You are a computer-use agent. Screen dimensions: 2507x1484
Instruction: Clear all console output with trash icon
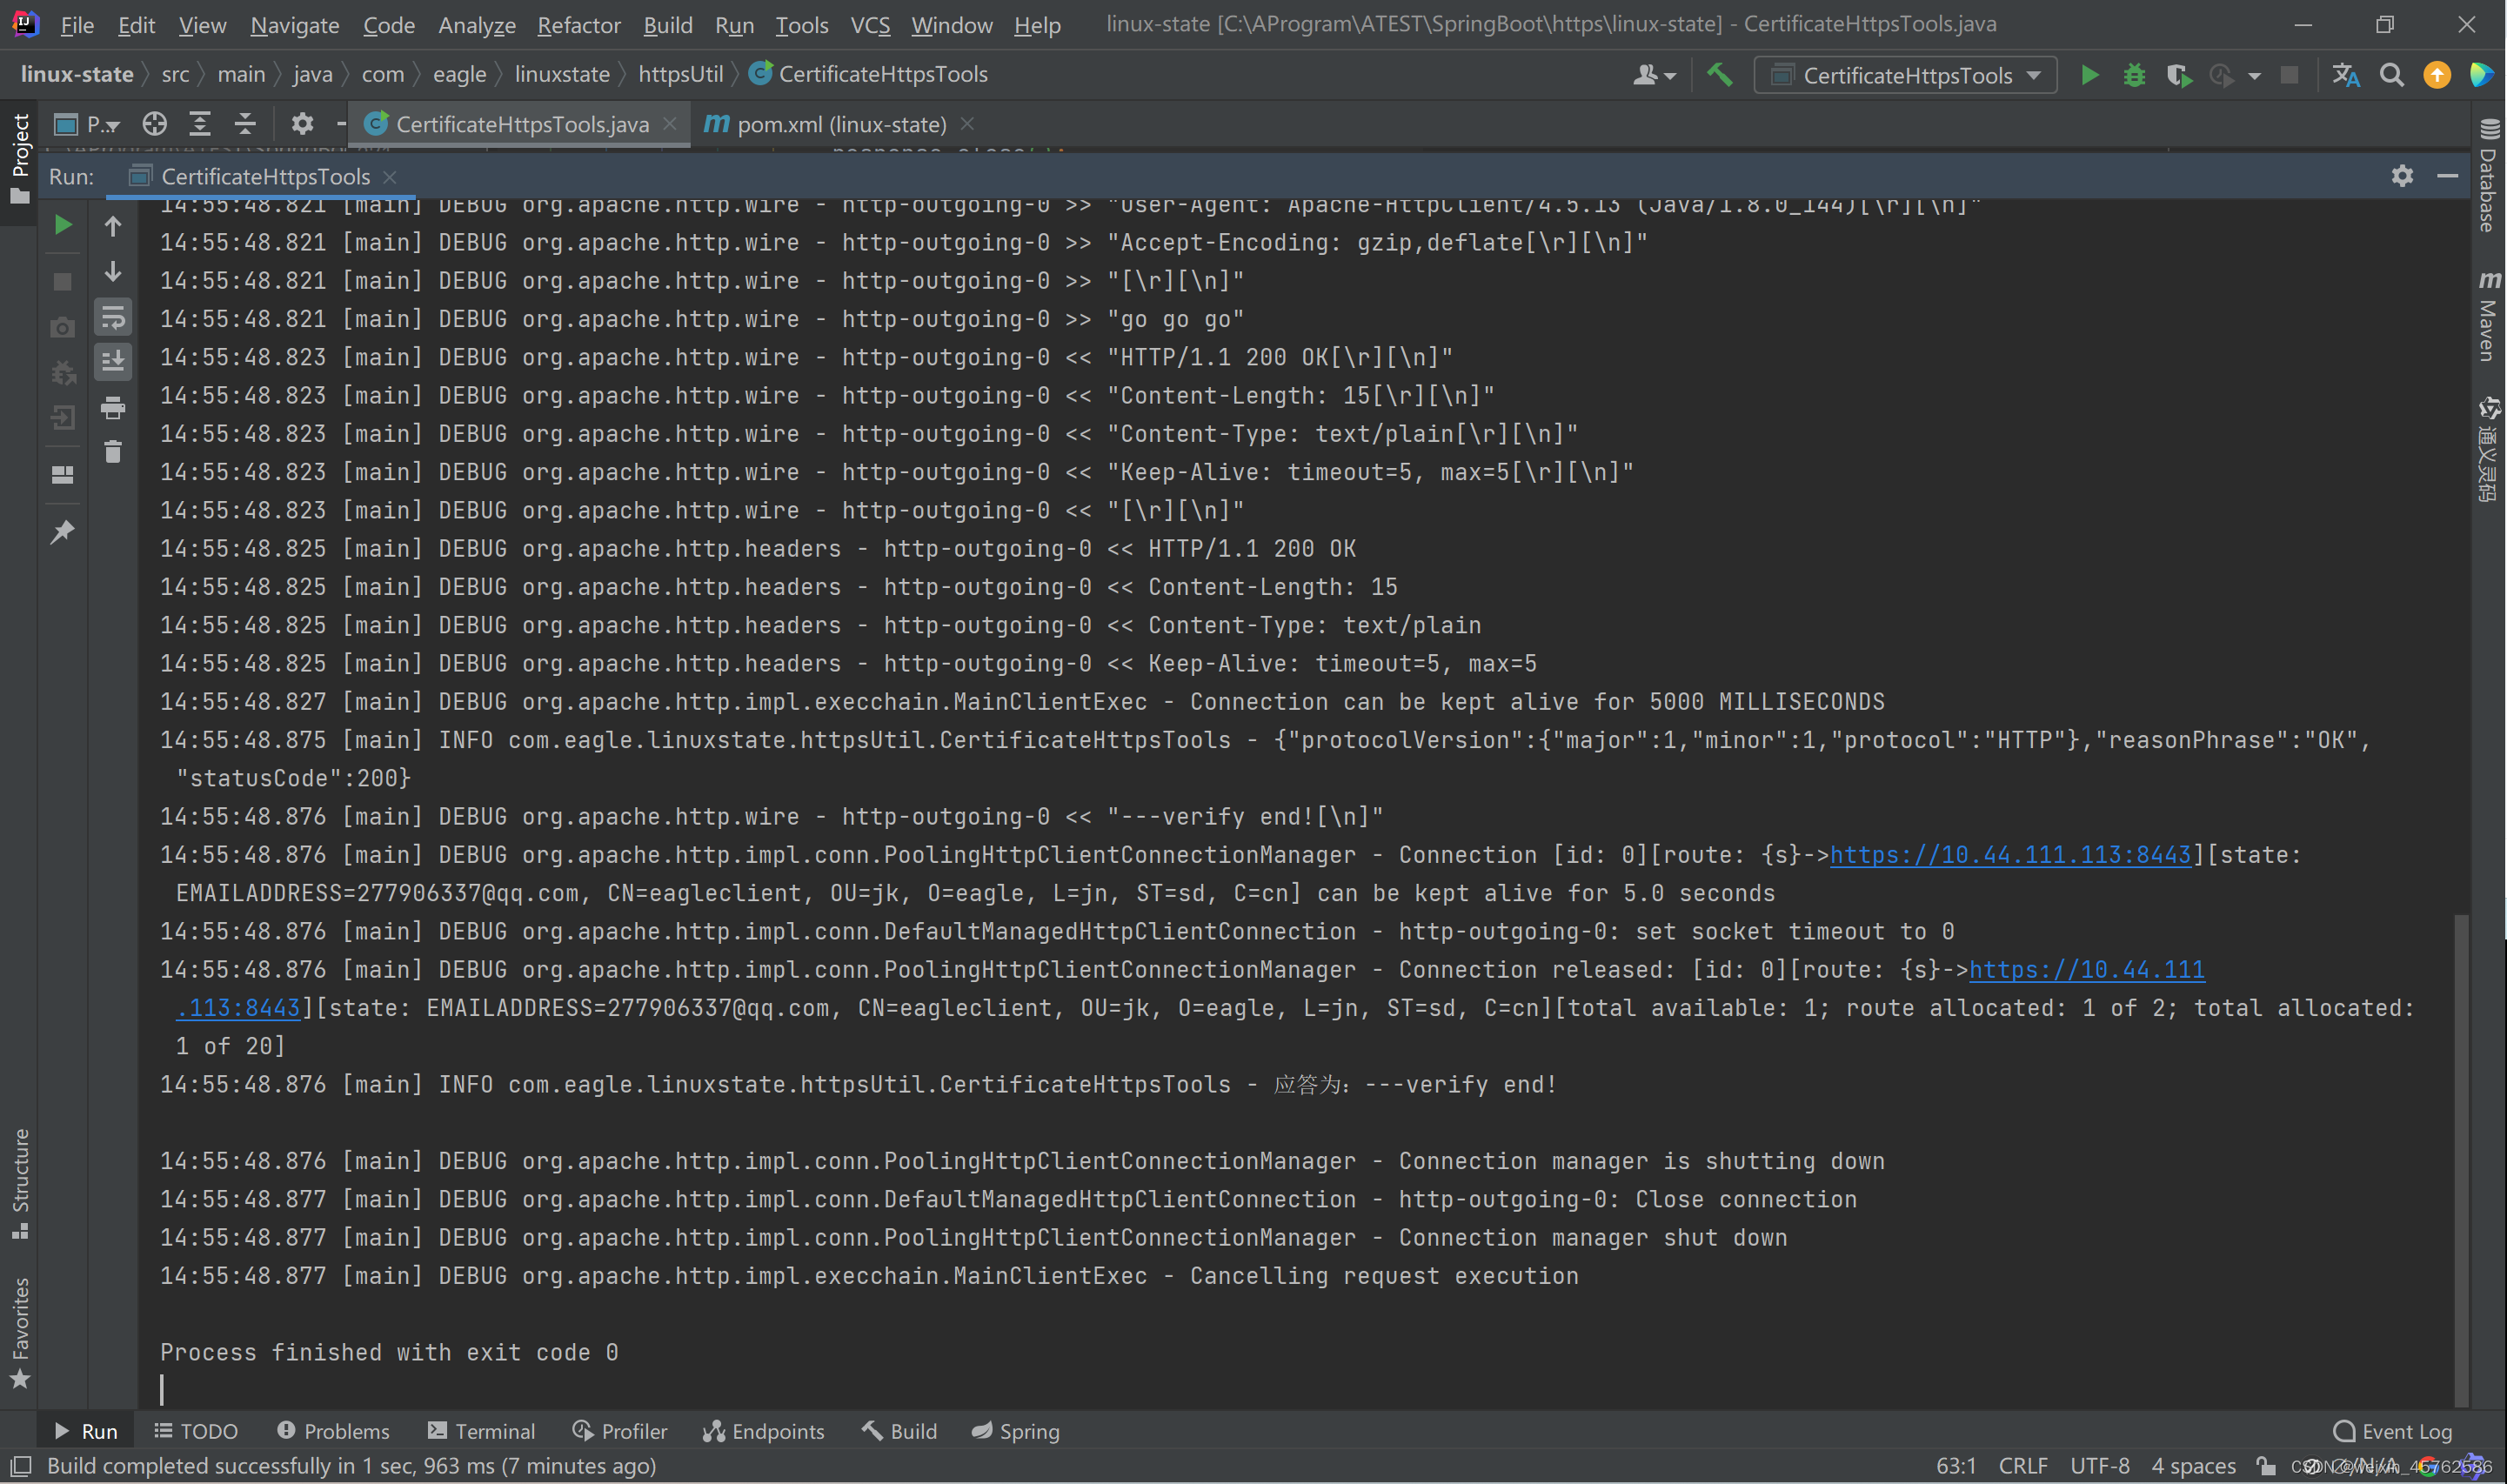(112, 452)
